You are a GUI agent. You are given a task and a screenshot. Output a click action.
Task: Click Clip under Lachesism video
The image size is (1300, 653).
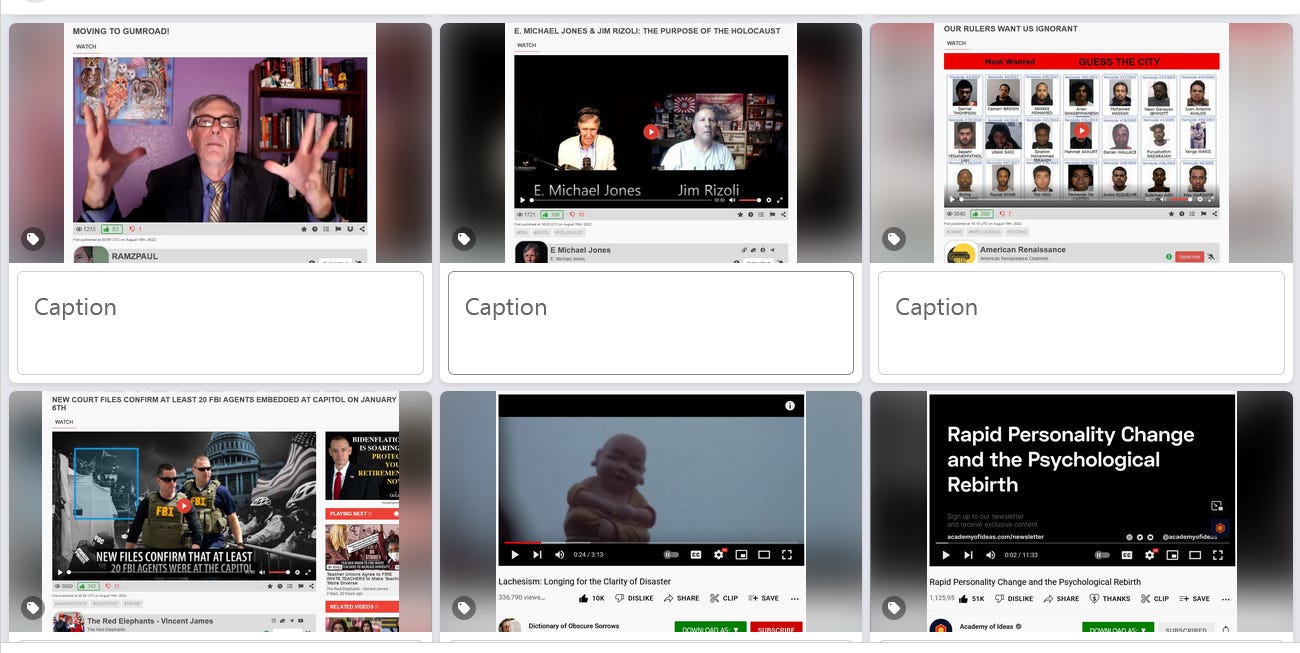click(x=724, y=598)
